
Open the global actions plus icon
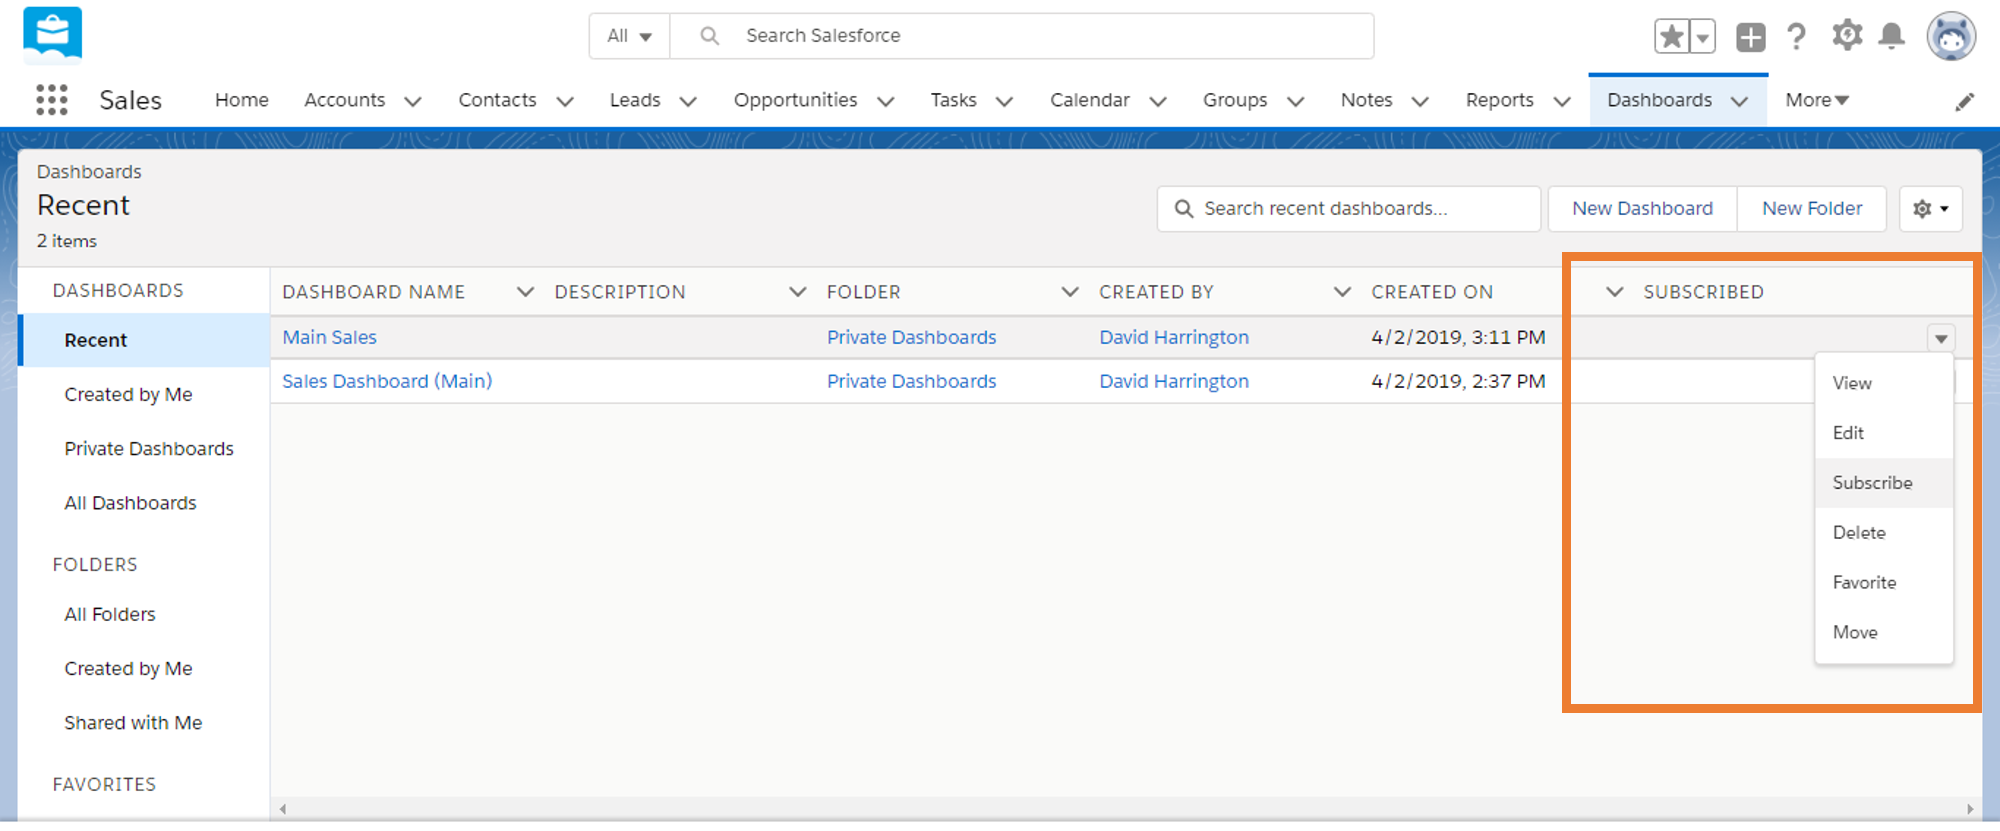(x=1751, y=37)
